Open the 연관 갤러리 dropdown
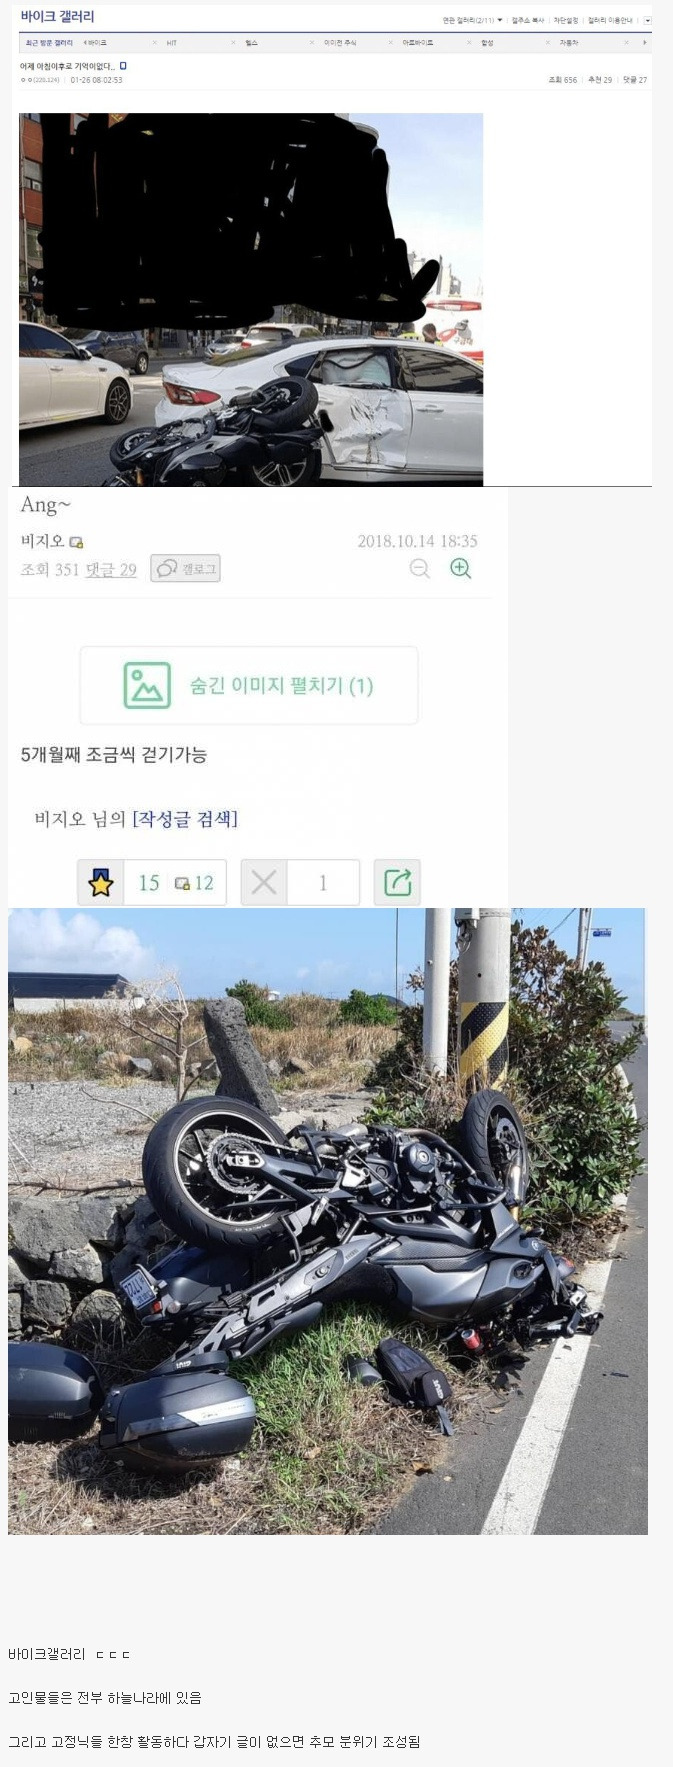Screen dimensions: 673x1767 coord(472,20)
